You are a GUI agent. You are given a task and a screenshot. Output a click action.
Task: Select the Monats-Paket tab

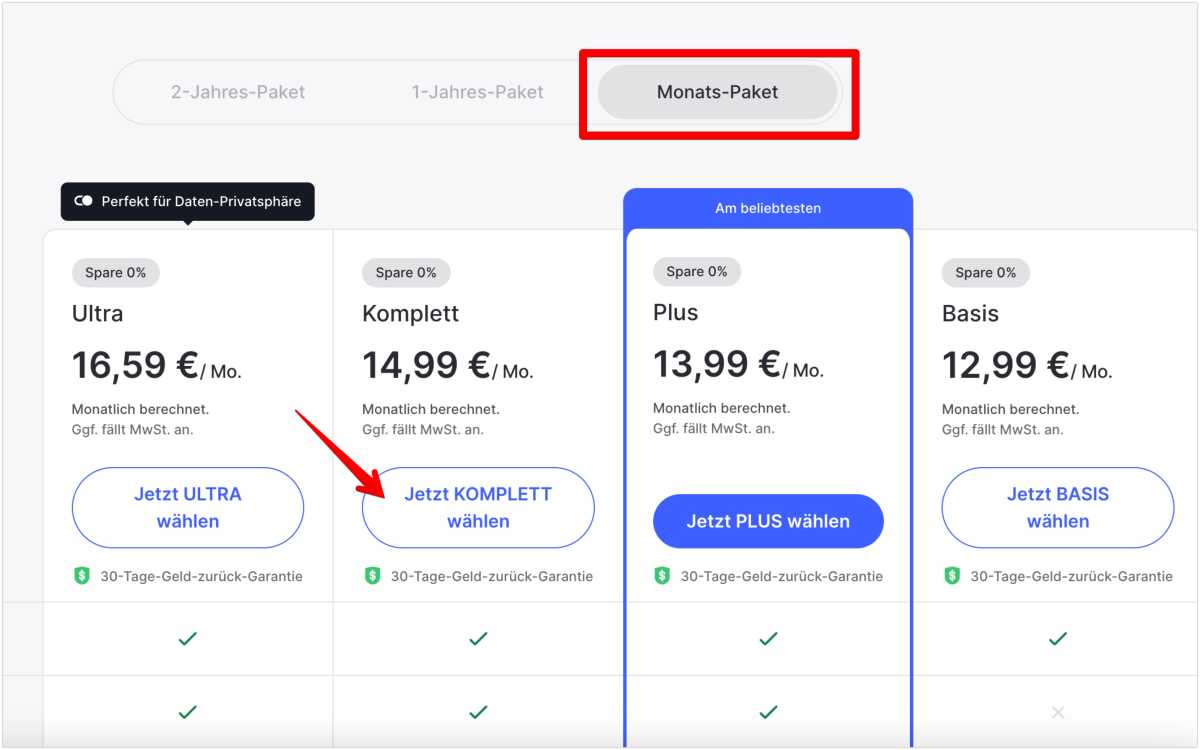[716, 92]
